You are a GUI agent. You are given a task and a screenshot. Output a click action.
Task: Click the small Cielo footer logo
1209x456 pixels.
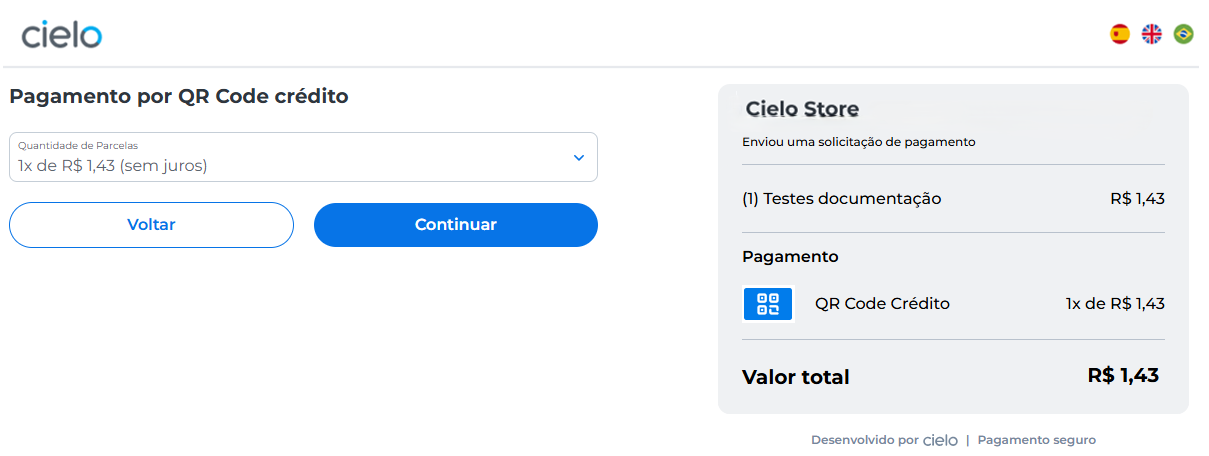(x=940, y=440)
